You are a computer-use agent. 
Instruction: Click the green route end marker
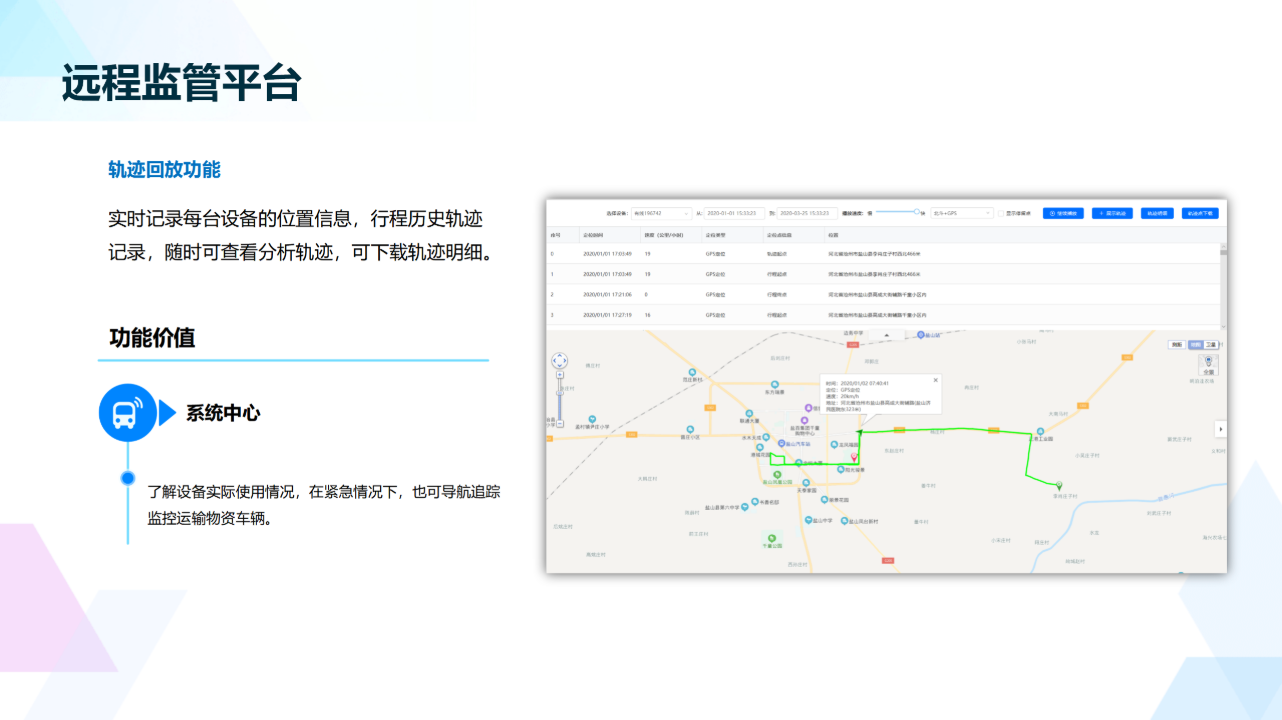(1059, 486)
